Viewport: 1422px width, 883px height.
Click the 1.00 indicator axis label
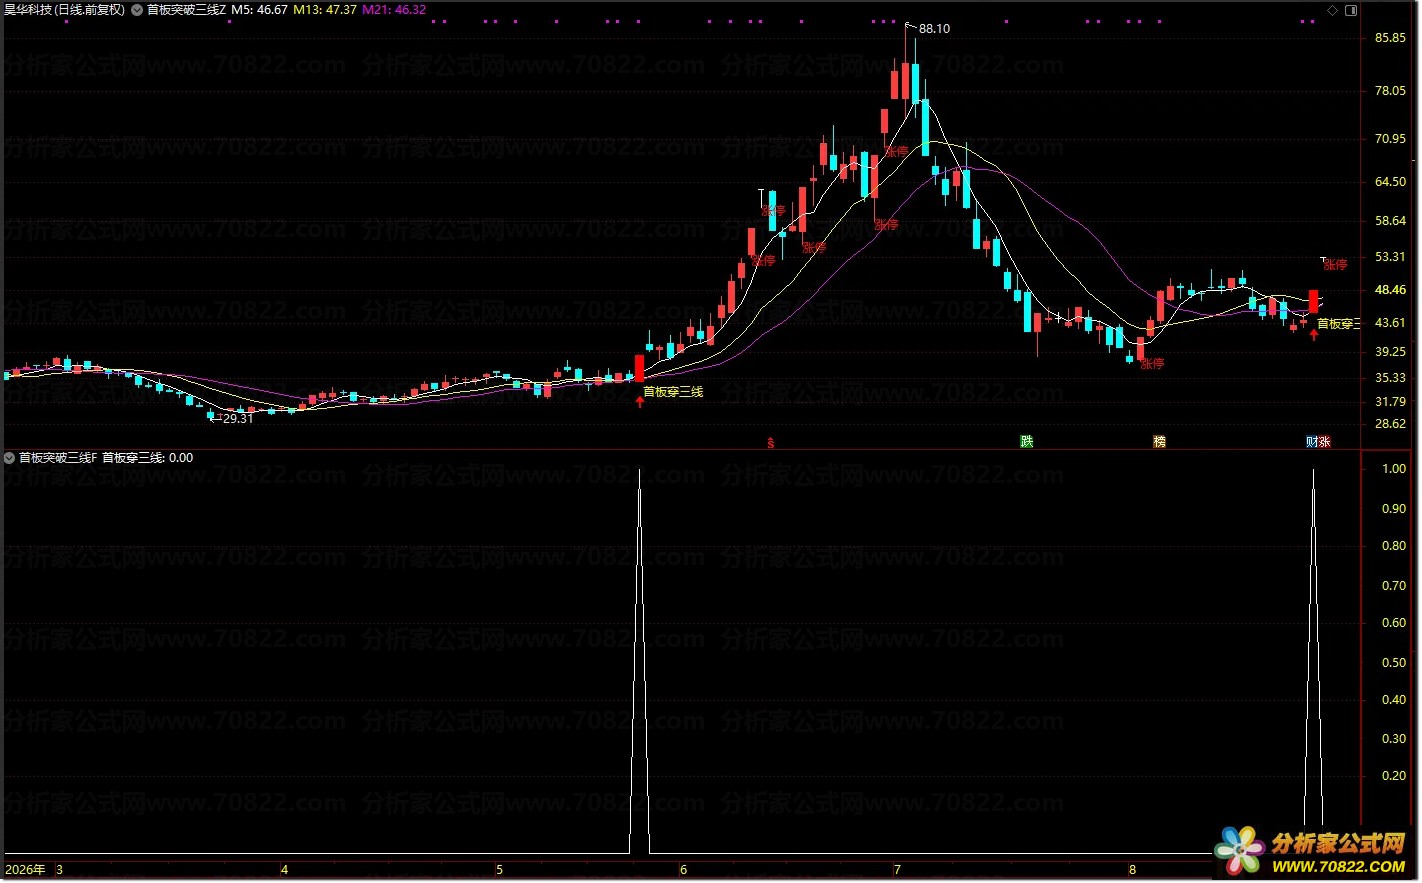[1394, 469]
